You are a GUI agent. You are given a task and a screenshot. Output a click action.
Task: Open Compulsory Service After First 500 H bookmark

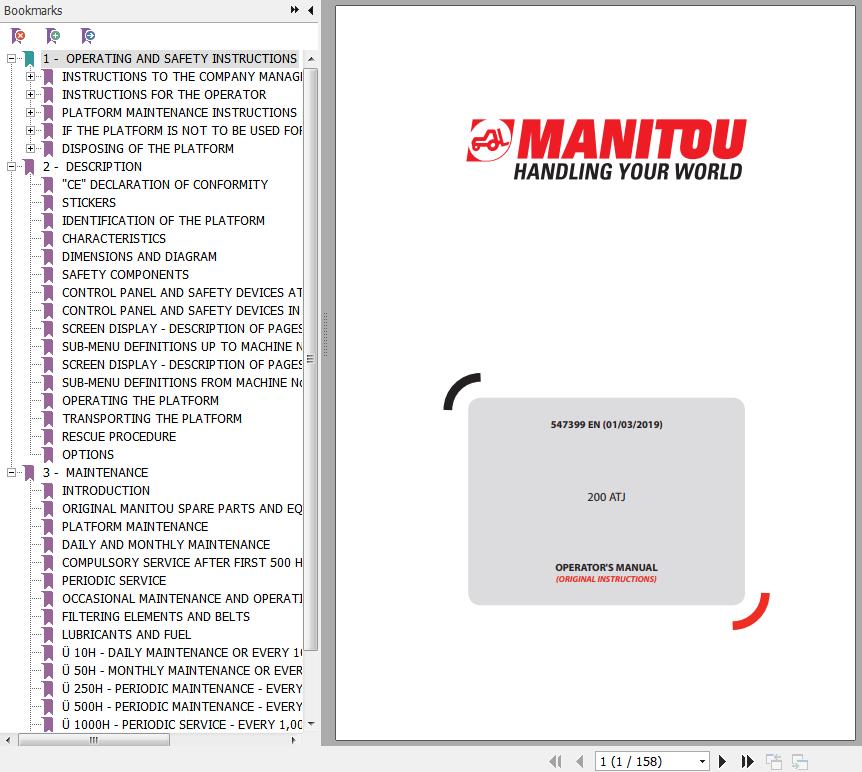(x=182, y=563)
